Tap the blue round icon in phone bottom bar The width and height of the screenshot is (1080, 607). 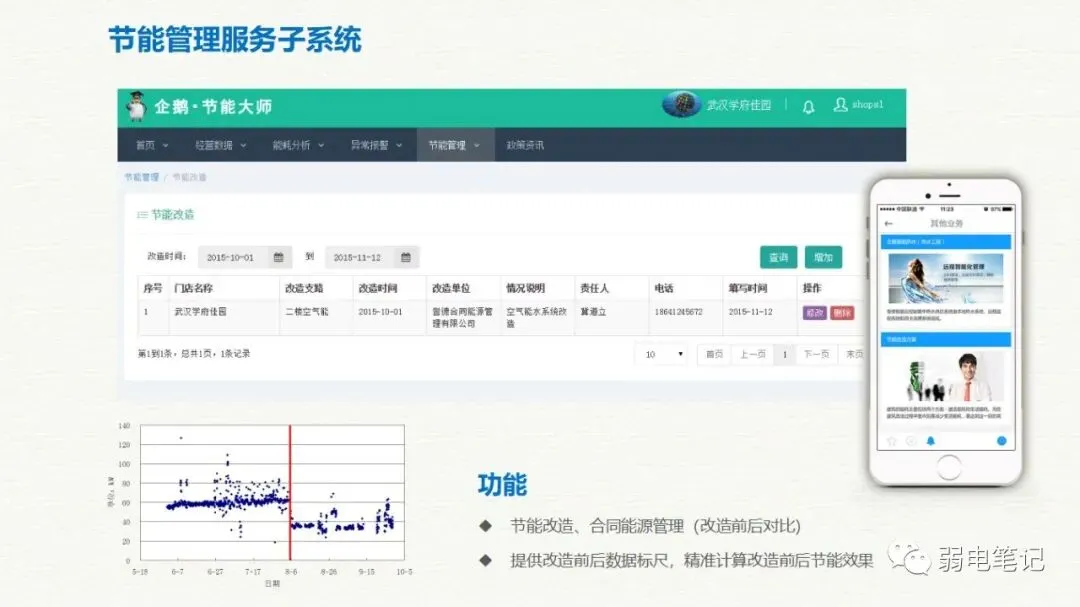pos(1001,441)
